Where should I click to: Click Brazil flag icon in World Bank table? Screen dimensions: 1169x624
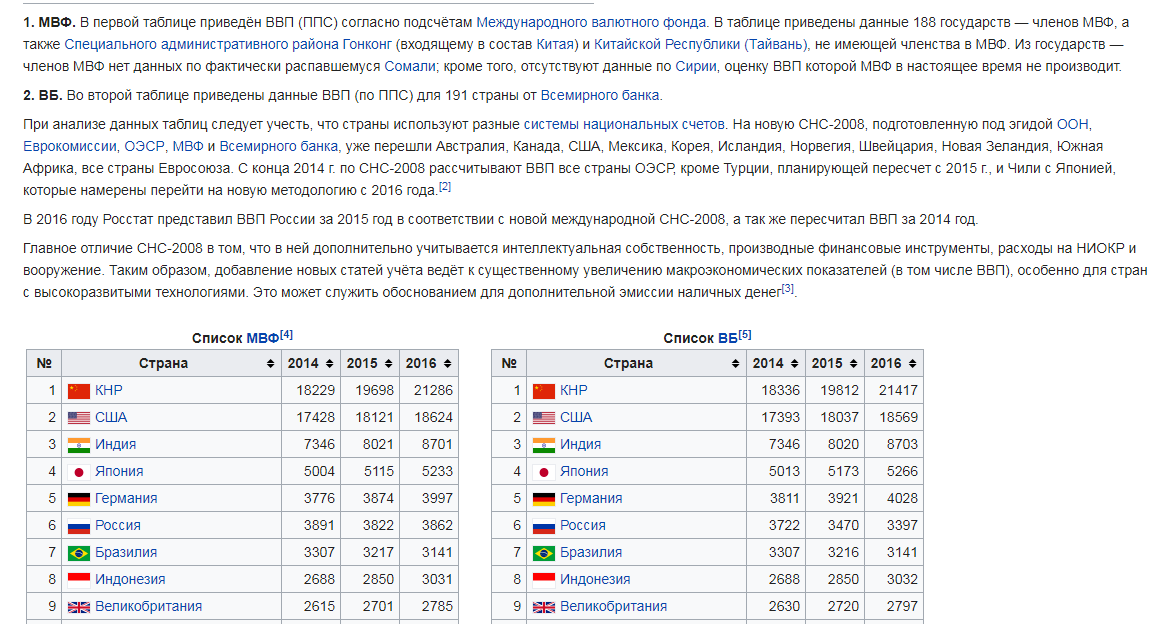pyautogui.click(x=543, y=553)
